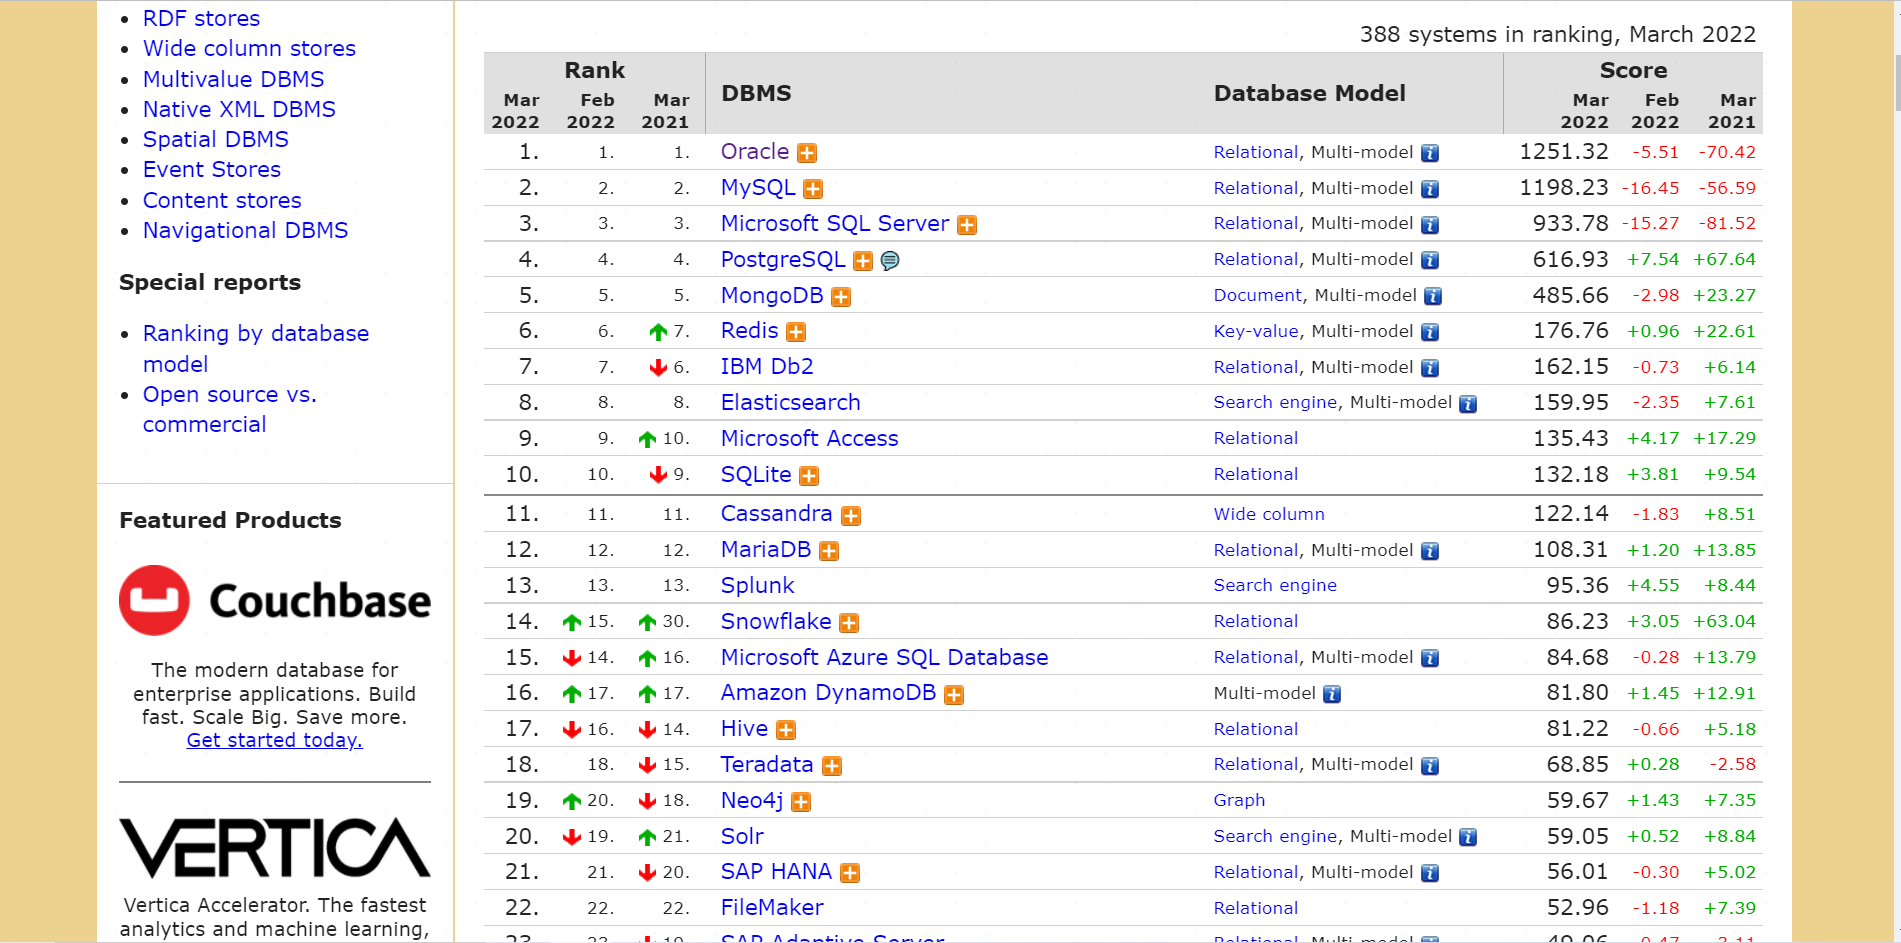Click the plus icon next to Amazon DynamoDB
The width and height of the screenshot is (1901, 943).
pos(954,695)
